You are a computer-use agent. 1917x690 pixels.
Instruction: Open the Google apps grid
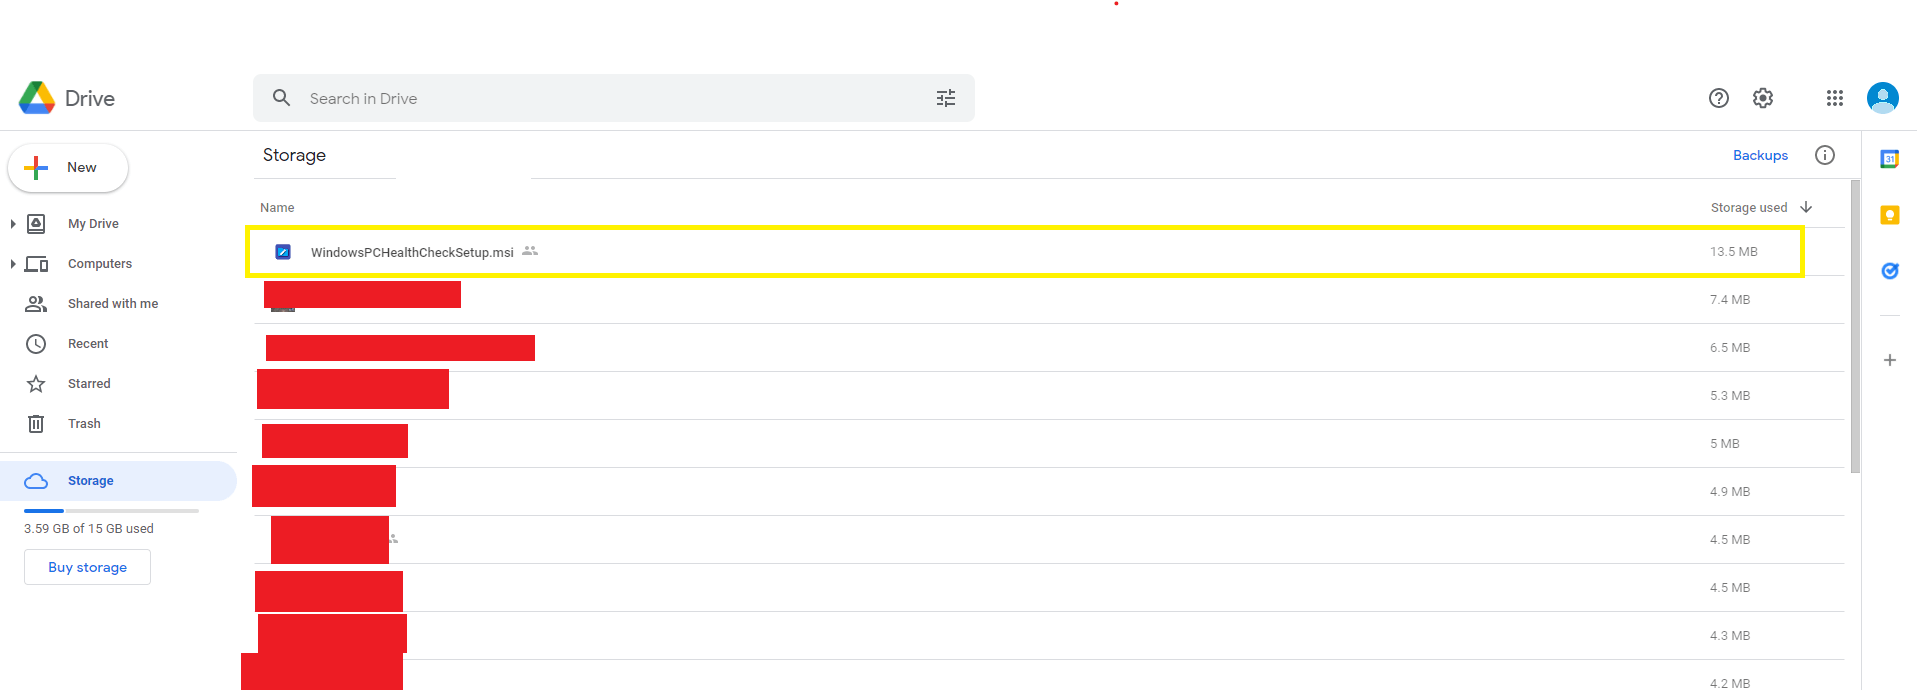(x=1834, y=98)
